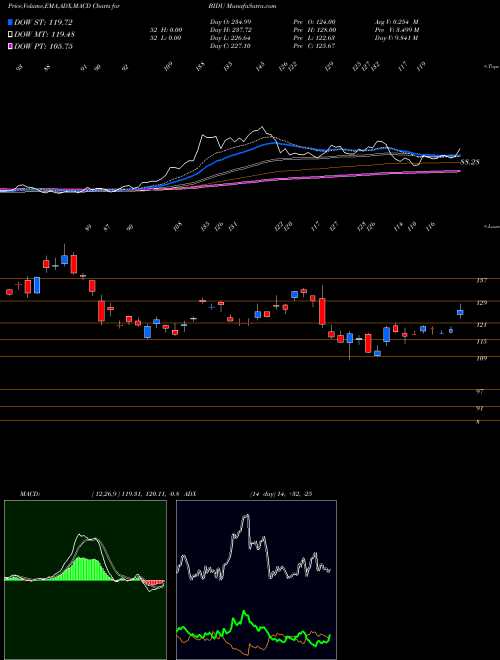Viewport: 500px width, 660px height.
Task: Click the 97 price level label
Action: click(x=479, y=392)
